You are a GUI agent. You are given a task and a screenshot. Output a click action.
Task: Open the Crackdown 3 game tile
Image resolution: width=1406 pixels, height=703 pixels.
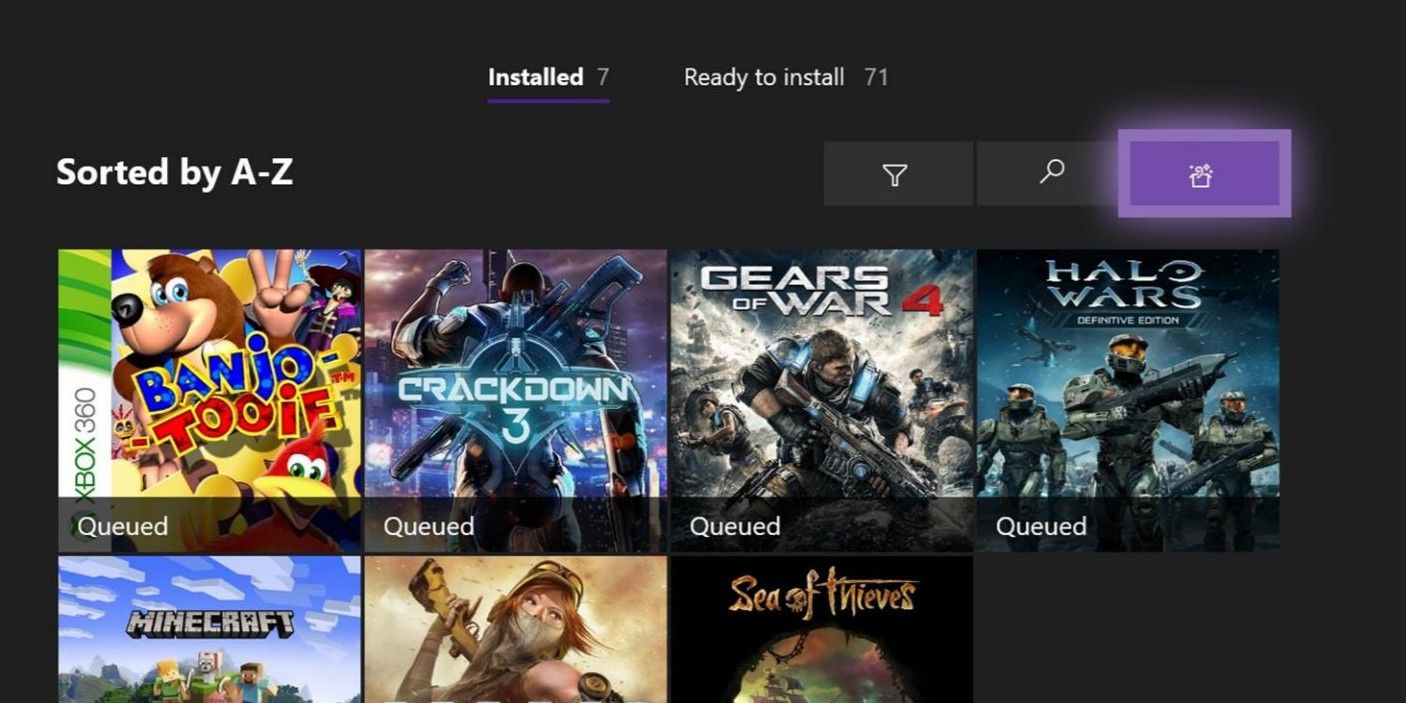(x=515, y=401)
